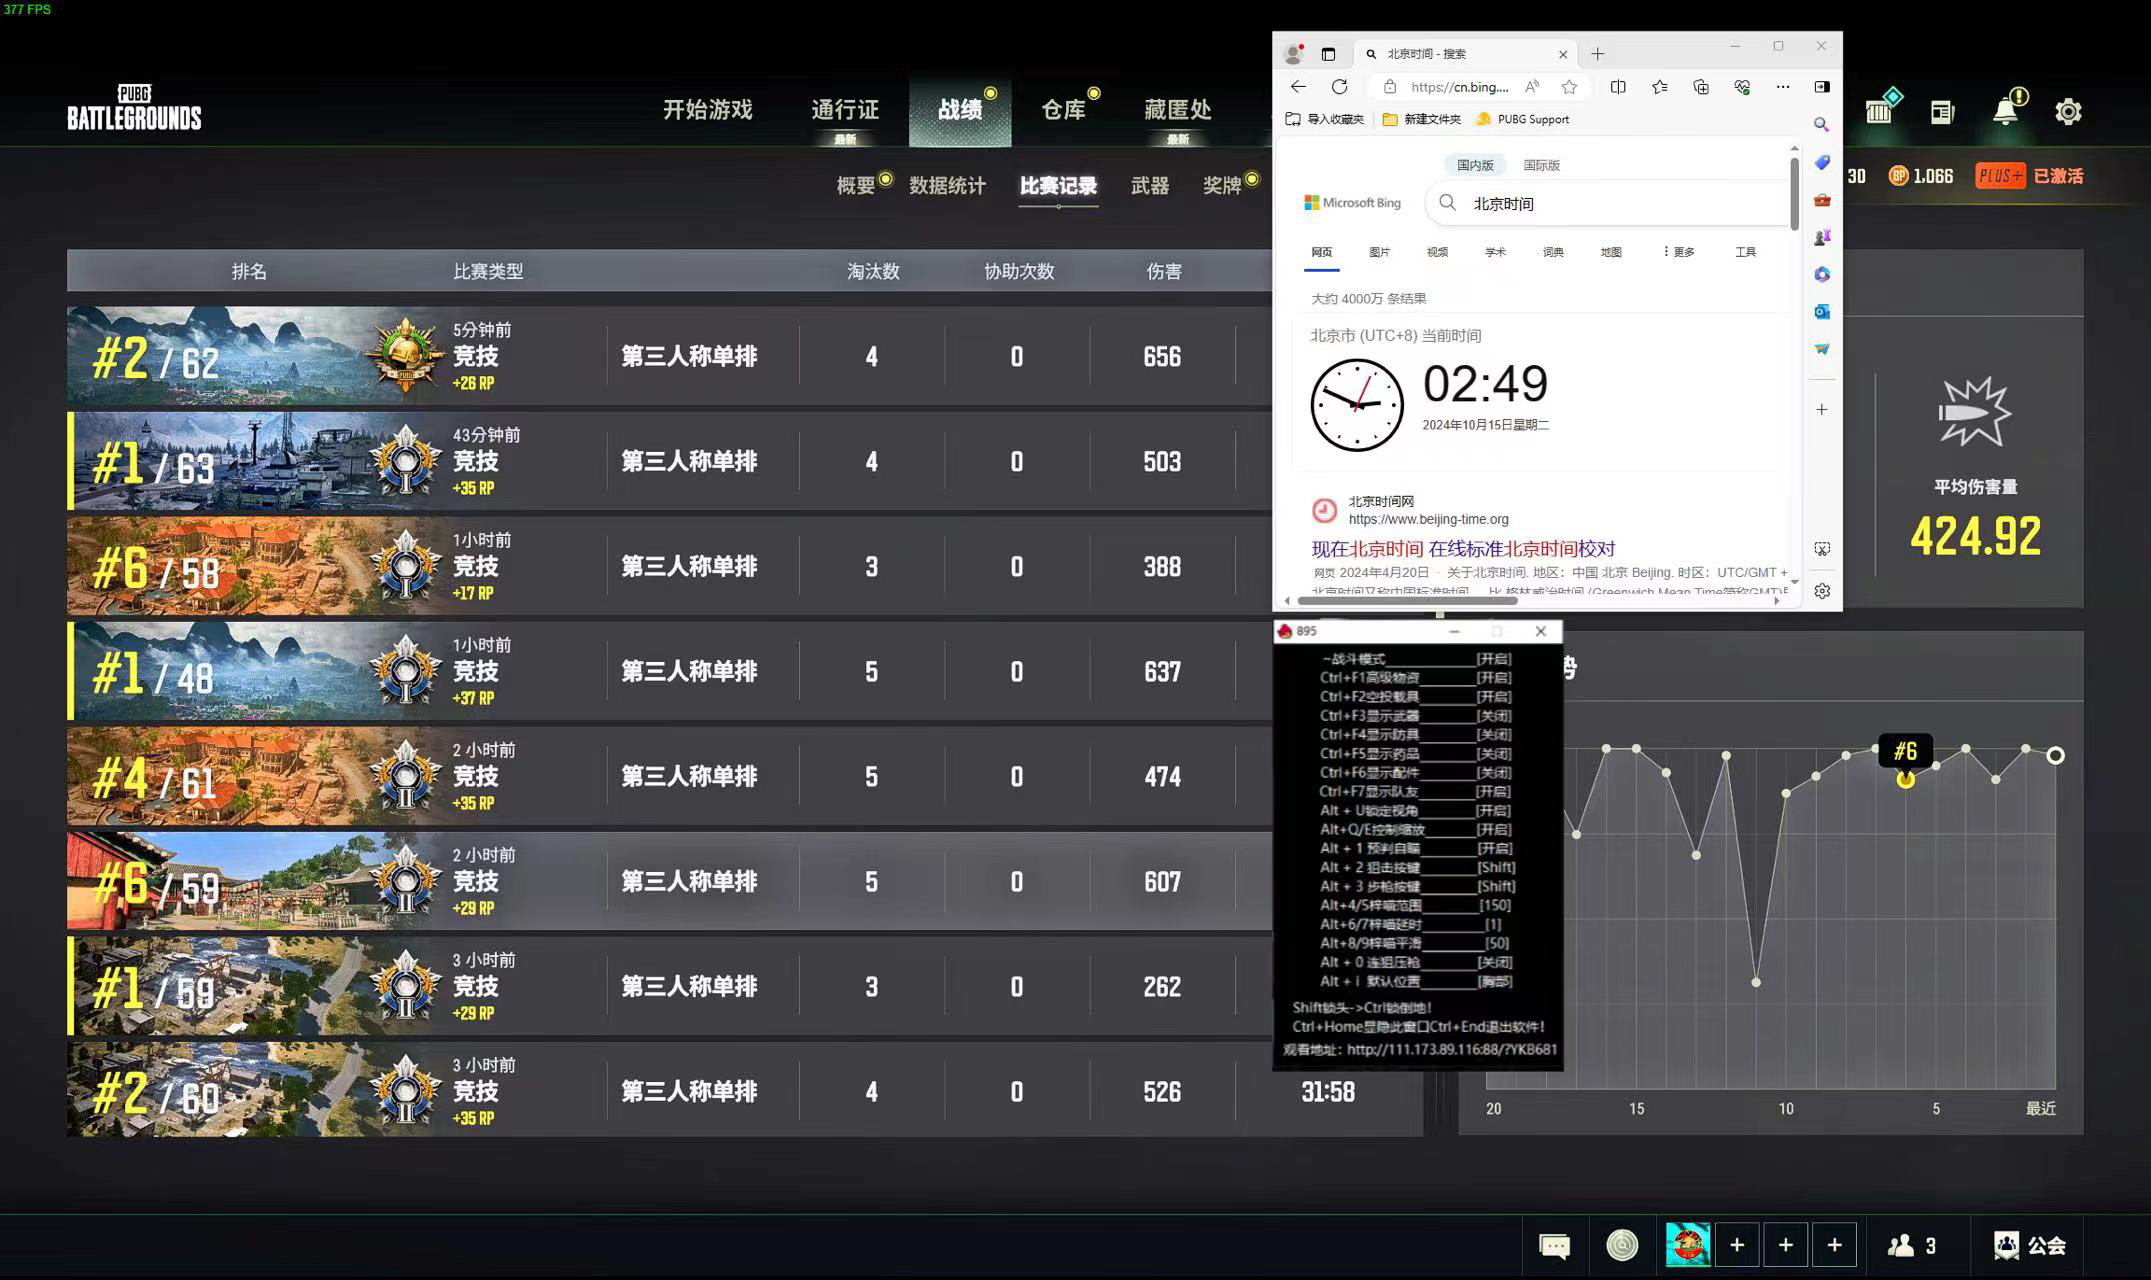Refresh the Bing page in Edge
This screenshot has height=1280, width=2151.
tap(1340, 87)
